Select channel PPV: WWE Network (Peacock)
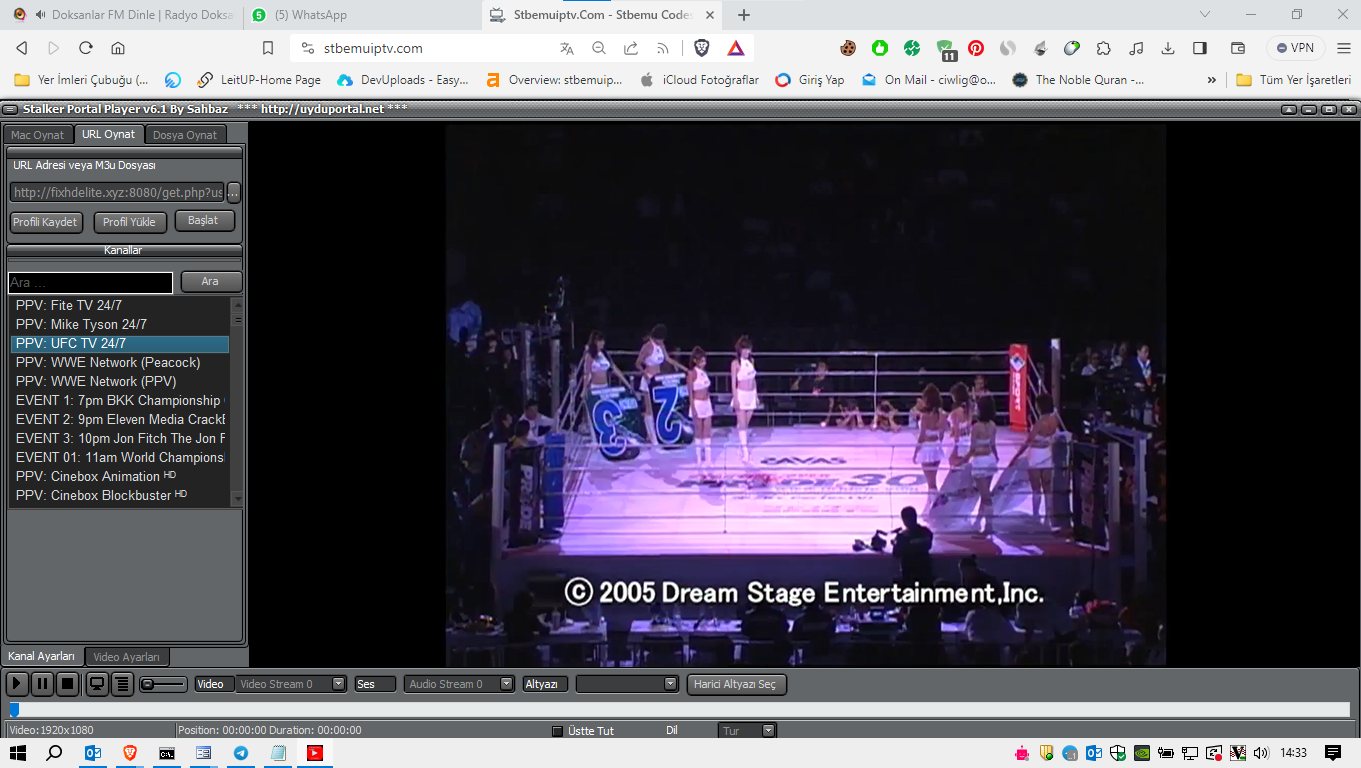1361x768 pixels. pos(120,363)
